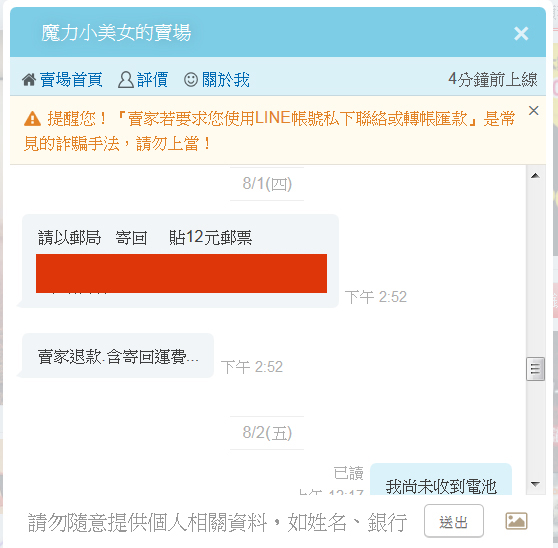
Task: Click the chat scrollbar thumb
Action: click(x=535, y=369)
